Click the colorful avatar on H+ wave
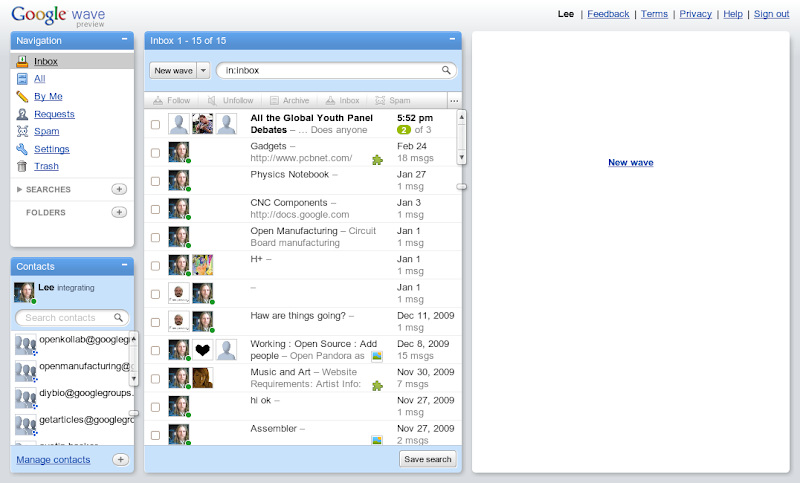 pos(203,265)
